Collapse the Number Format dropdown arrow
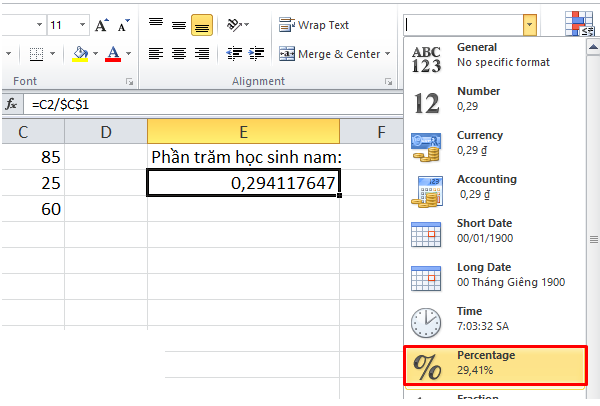Viewport: 600px width, 406px height. (530, 25)
